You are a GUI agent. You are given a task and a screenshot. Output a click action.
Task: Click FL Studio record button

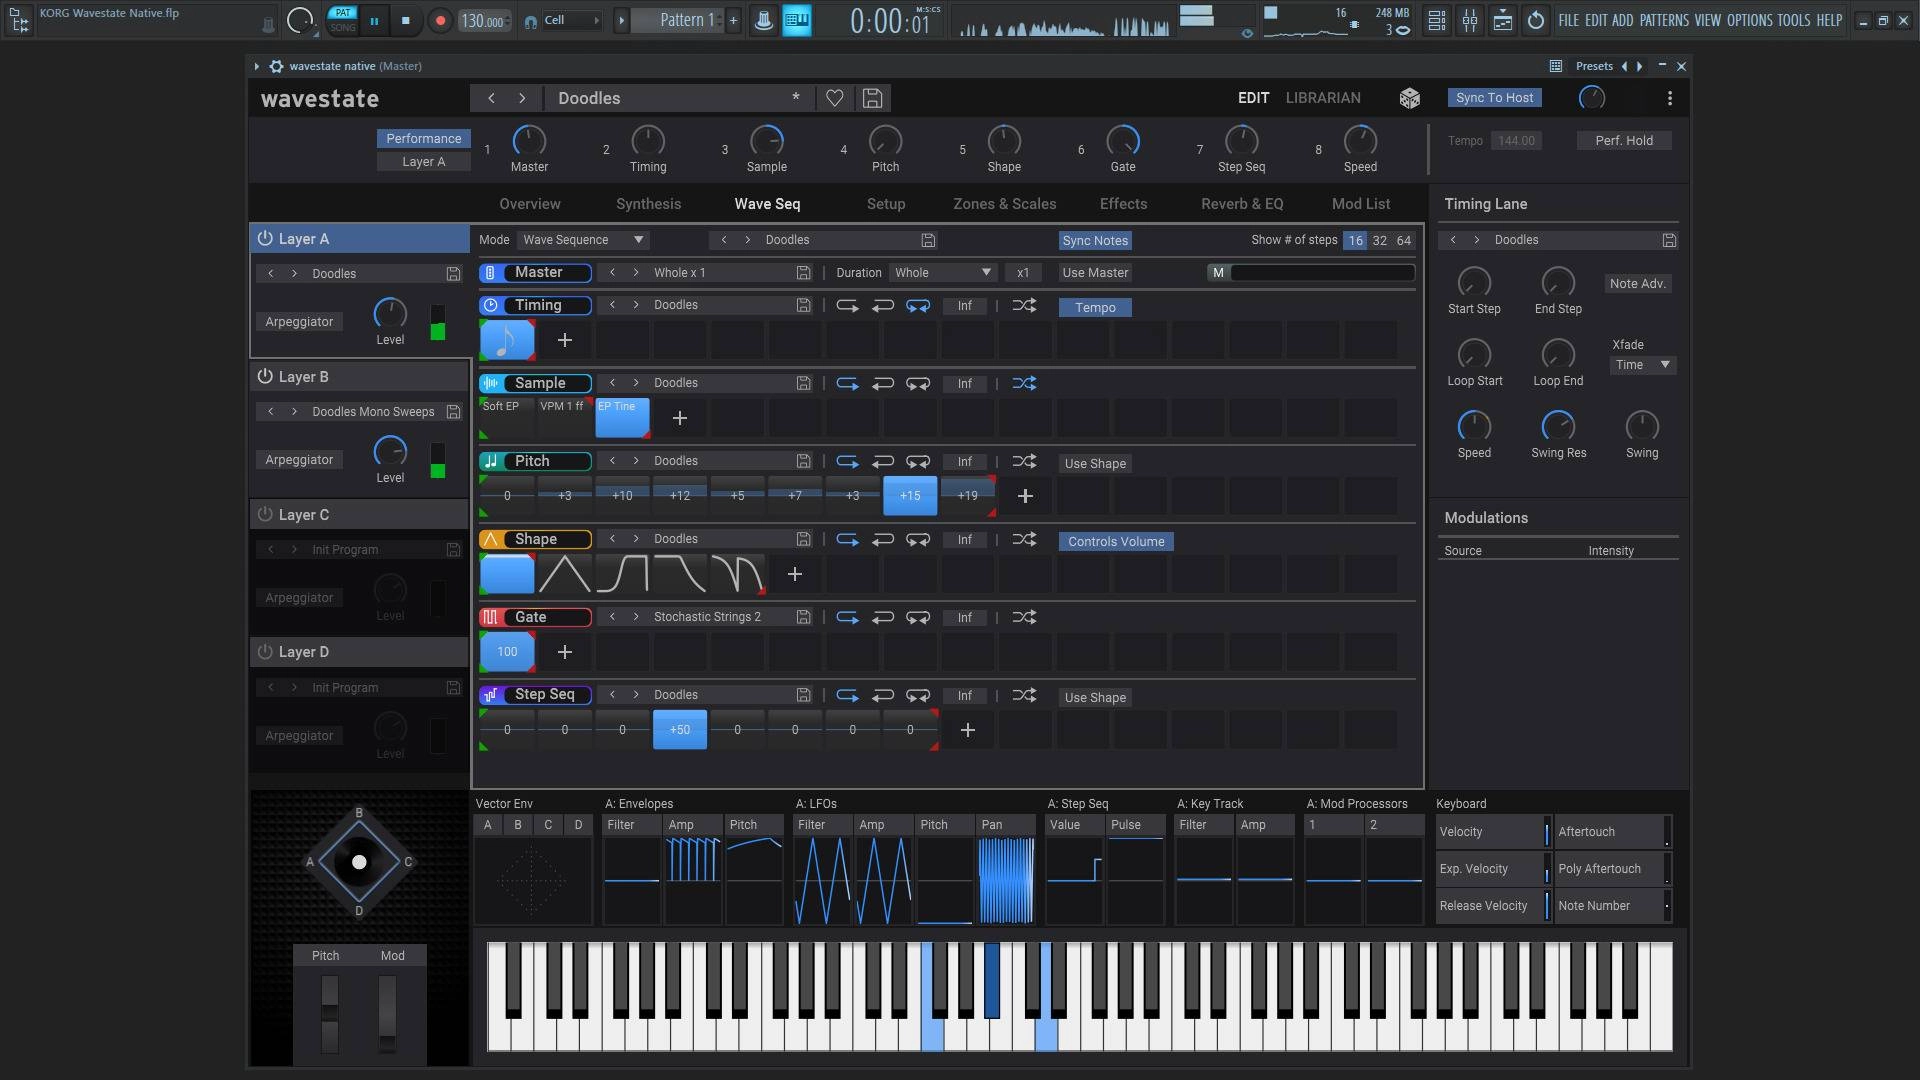click(440, 20)
